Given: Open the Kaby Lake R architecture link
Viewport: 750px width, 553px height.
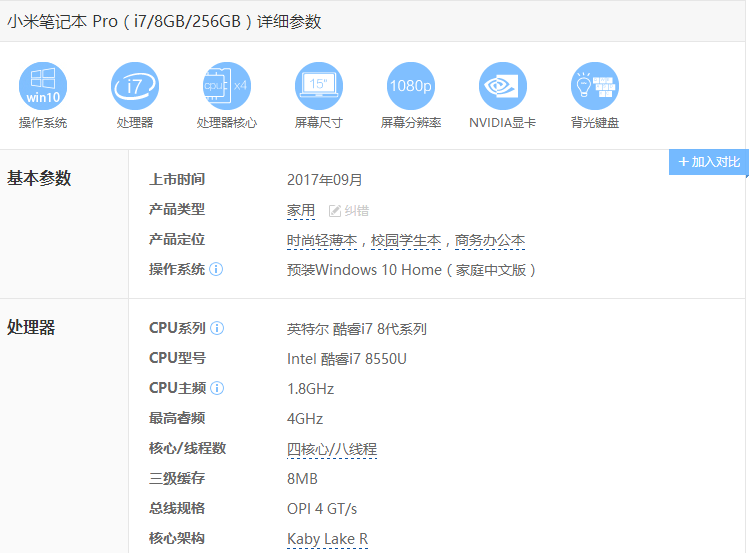Looking at the screenshot, I should tap(328, 539).
